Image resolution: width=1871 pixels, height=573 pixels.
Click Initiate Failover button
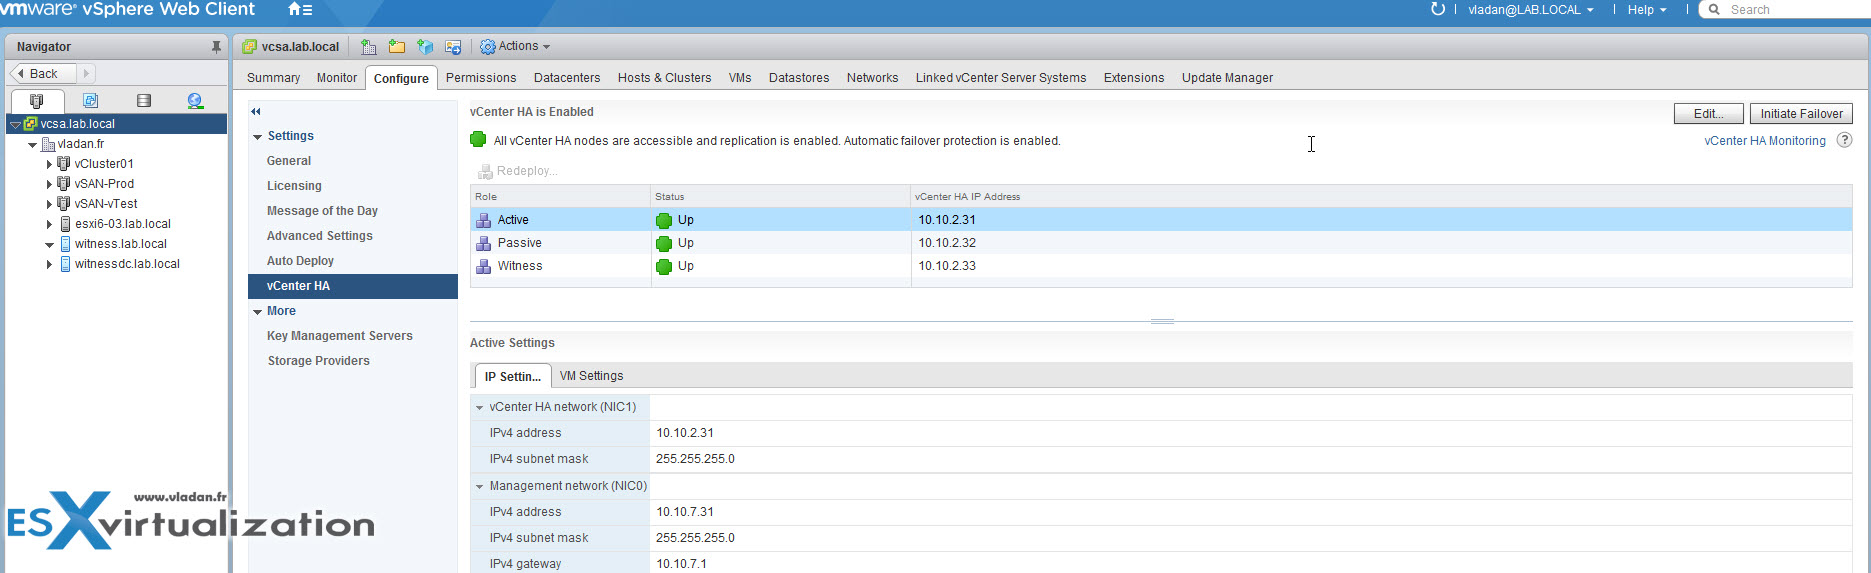coord(1801,114)
